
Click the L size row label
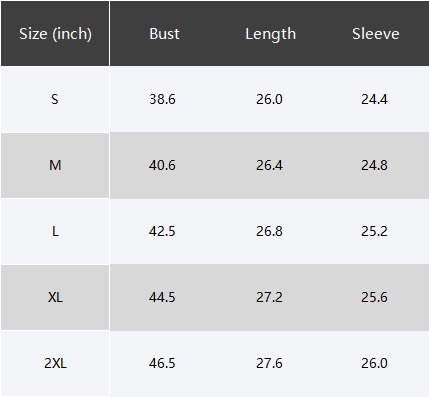point(55,231)
